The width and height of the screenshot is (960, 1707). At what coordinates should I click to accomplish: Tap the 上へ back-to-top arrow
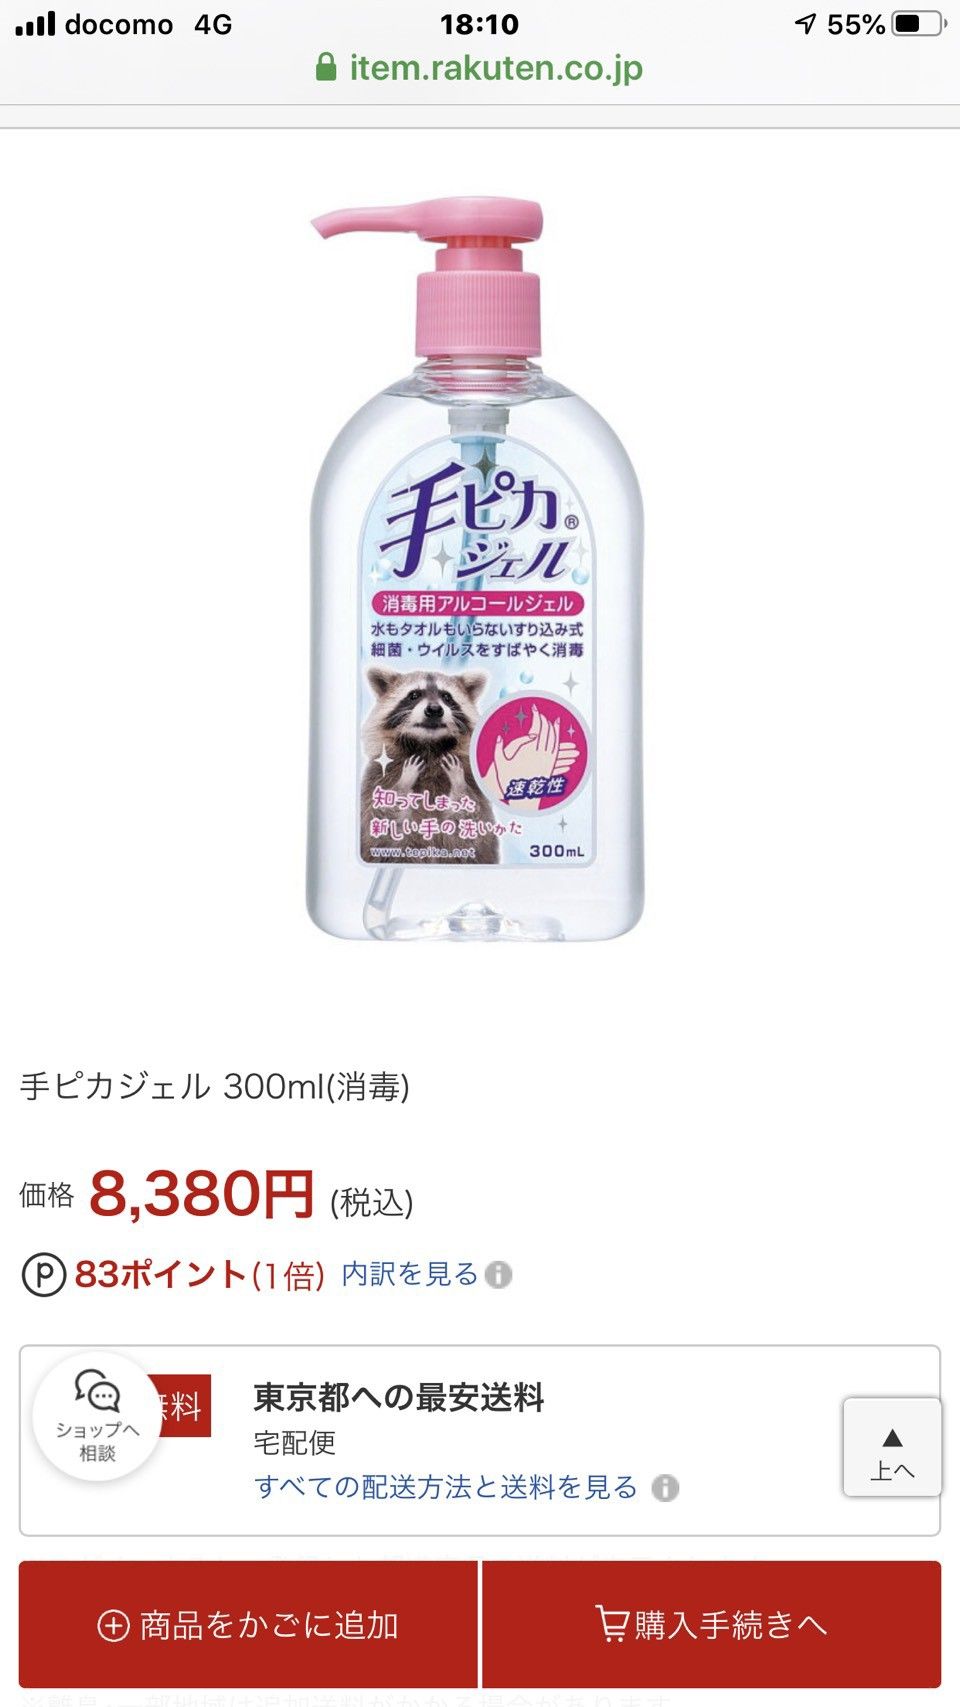(x=892, y=1447)
